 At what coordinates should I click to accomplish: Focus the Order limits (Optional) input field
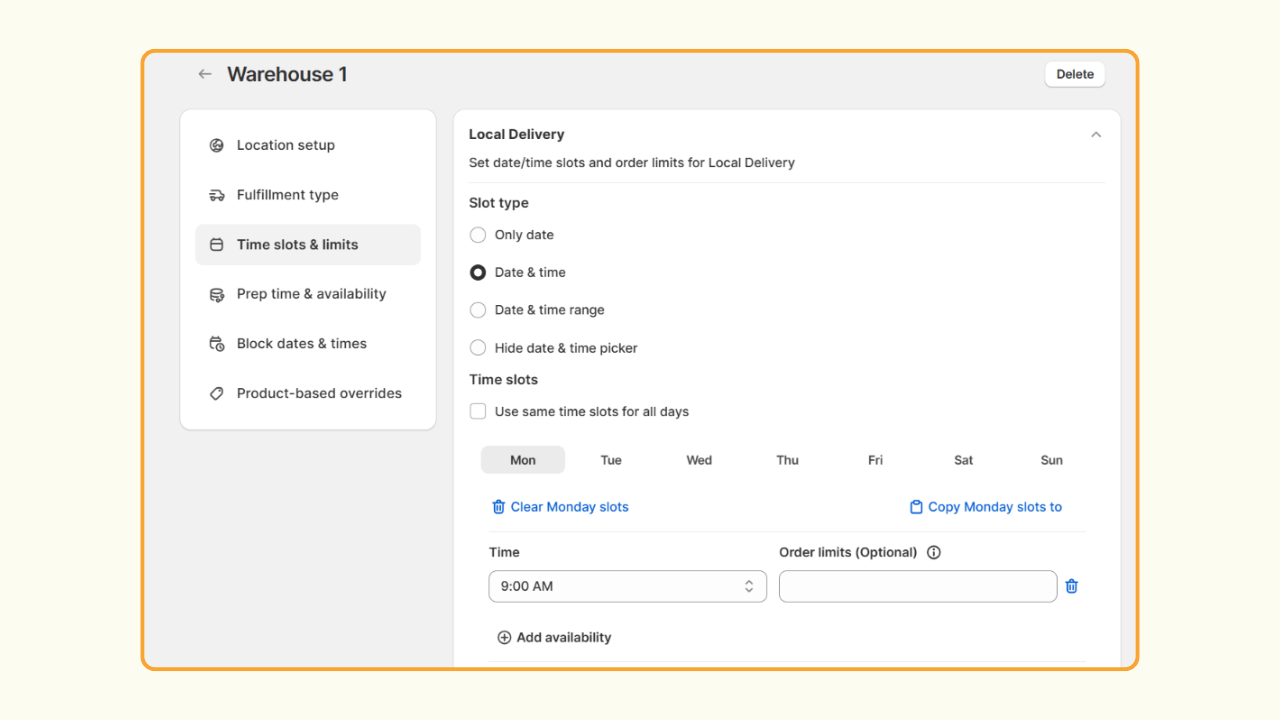pos(918,586)
